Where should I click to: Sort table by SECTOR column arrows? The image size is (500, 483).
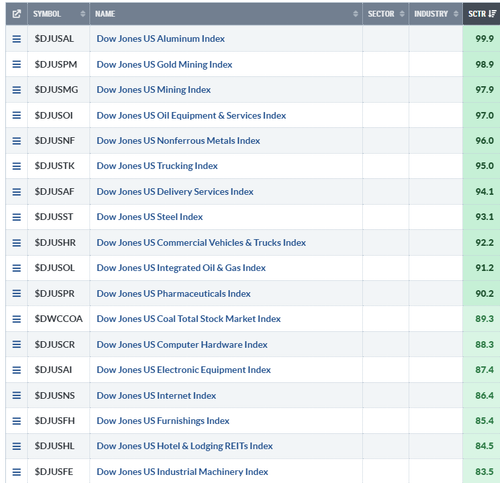pos(402,14)
